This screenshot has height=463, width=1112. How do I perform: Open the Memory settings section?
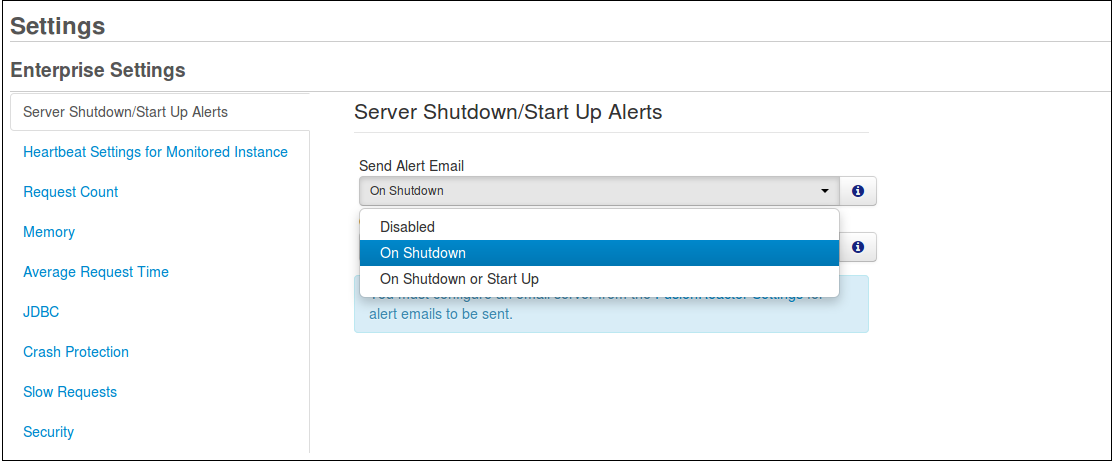pyautogui.click(x=49, y=232)
